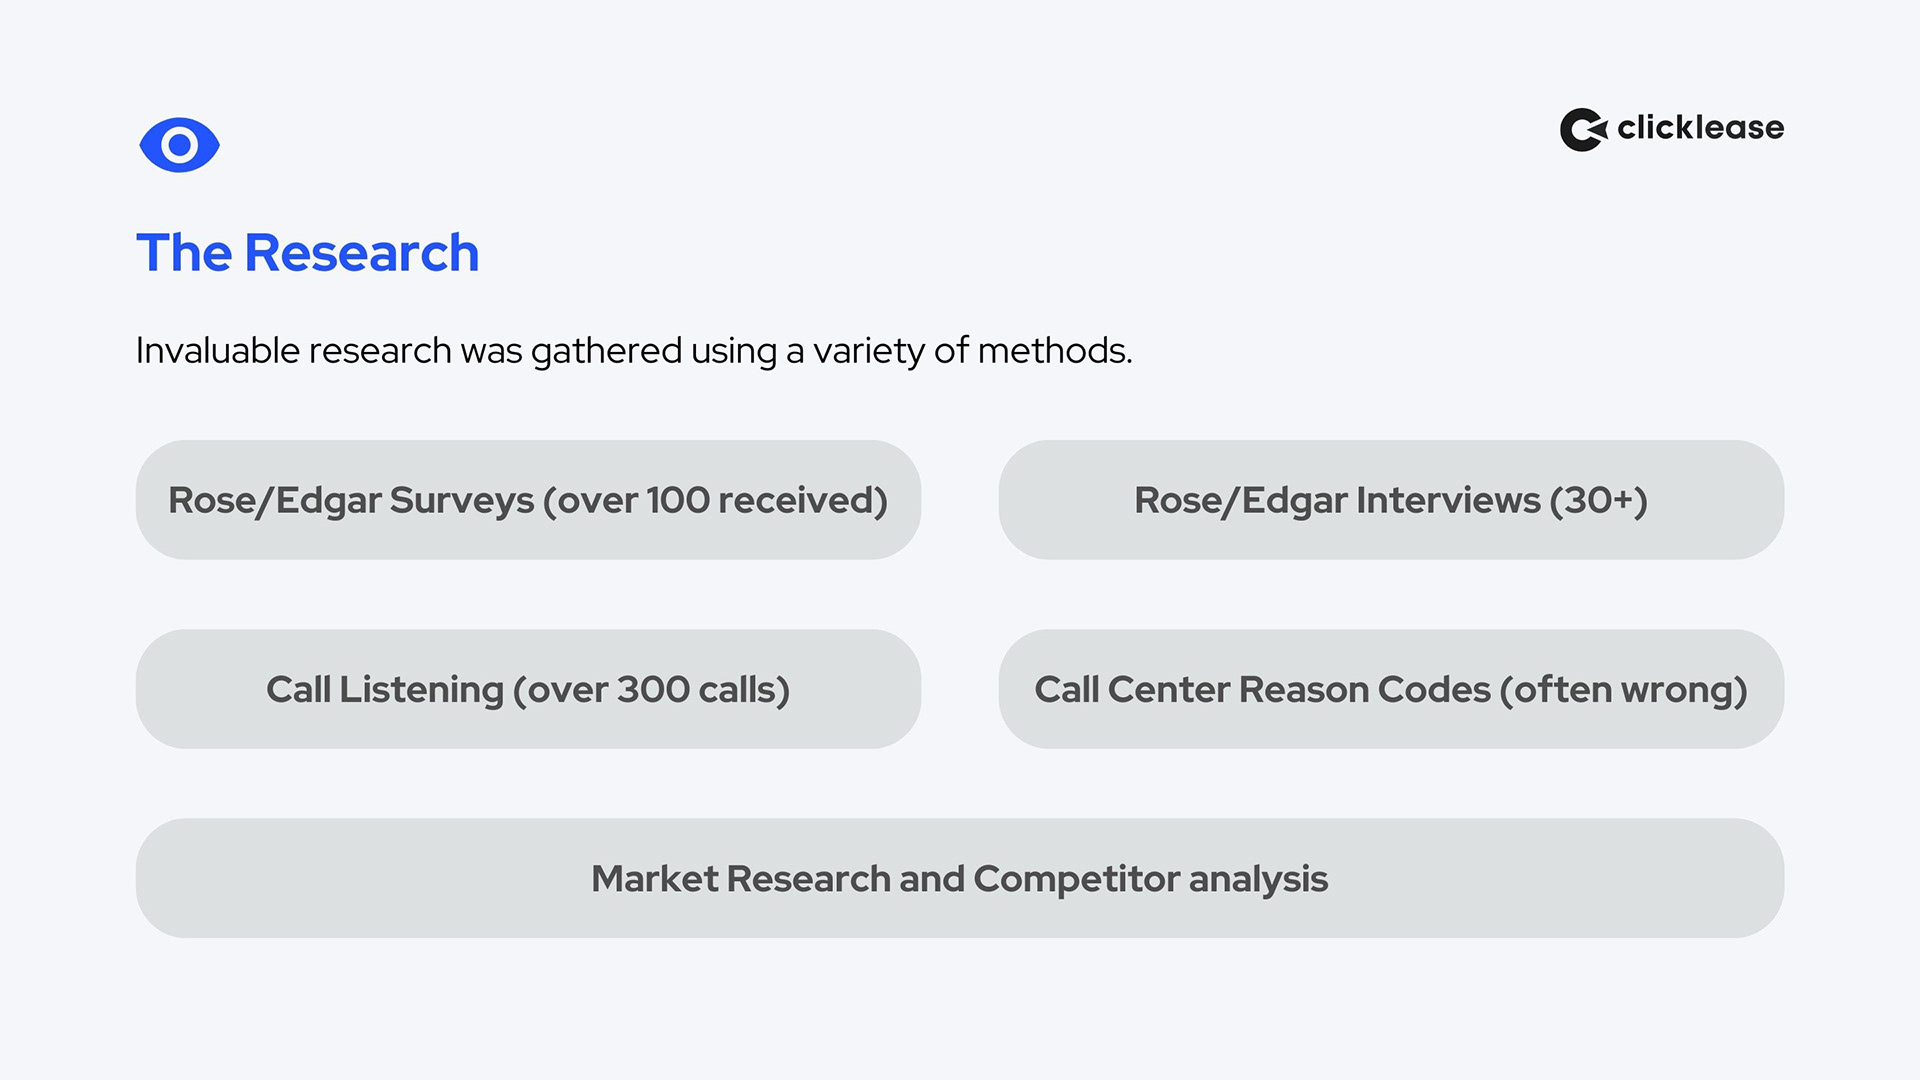This screenshot has width=1920, height=1080.
Task: Click the "(over 100 received)" text
Action: pyautogui.click(x=715, y=500)
